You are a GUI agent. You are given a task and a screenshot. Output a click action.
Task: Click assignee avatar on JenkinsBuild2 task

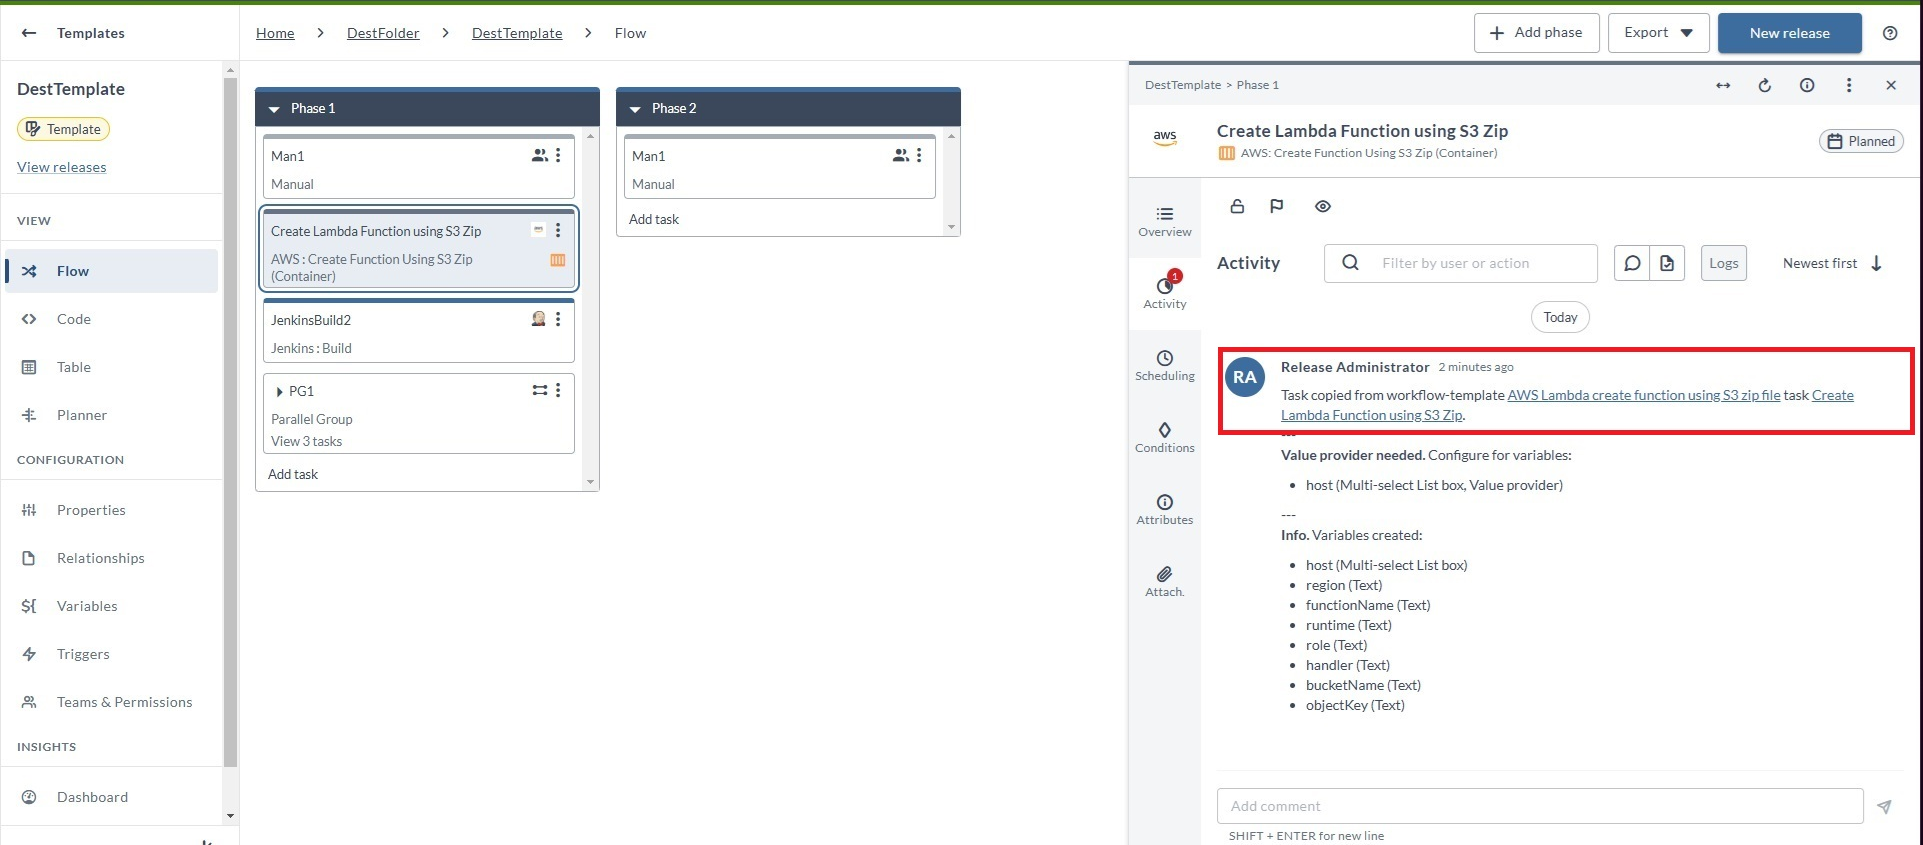coord(539,319)
